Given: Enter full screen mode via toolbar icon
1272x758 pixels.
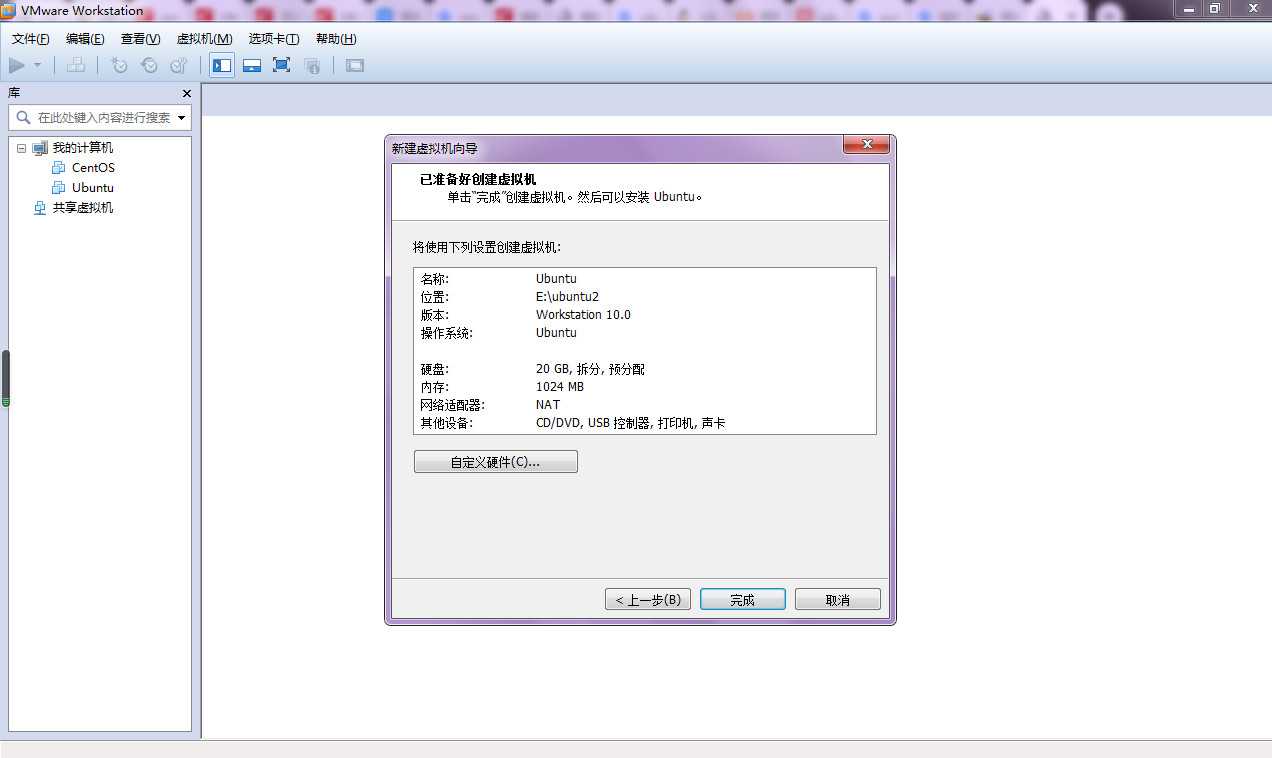Looking at the screenshot, I should pyautogui.click(x=282, y=65).
